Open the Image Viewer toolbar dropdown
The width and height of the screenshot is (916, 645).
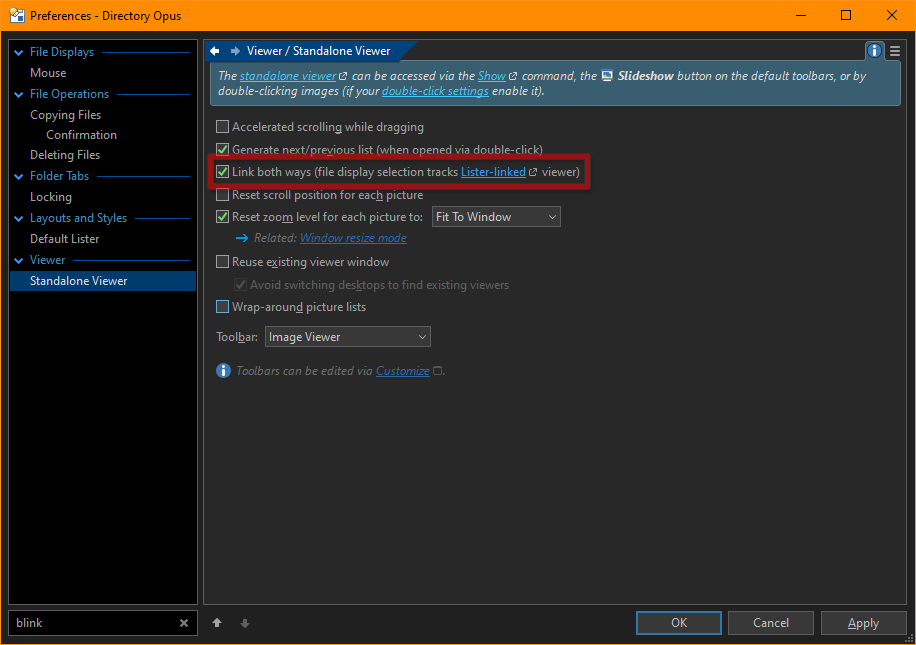coord(348,337)
